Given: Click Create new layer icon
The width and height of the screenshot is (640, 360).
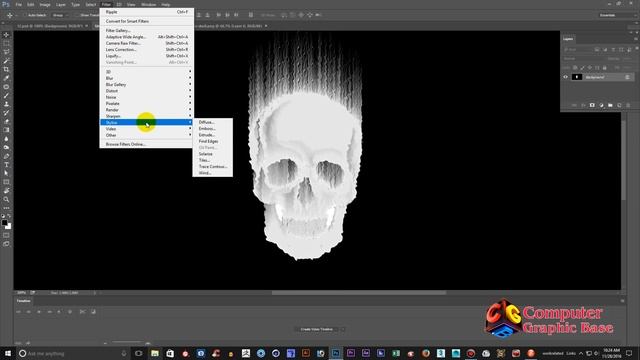Looking at the screenshot, I should click(619, 105).
